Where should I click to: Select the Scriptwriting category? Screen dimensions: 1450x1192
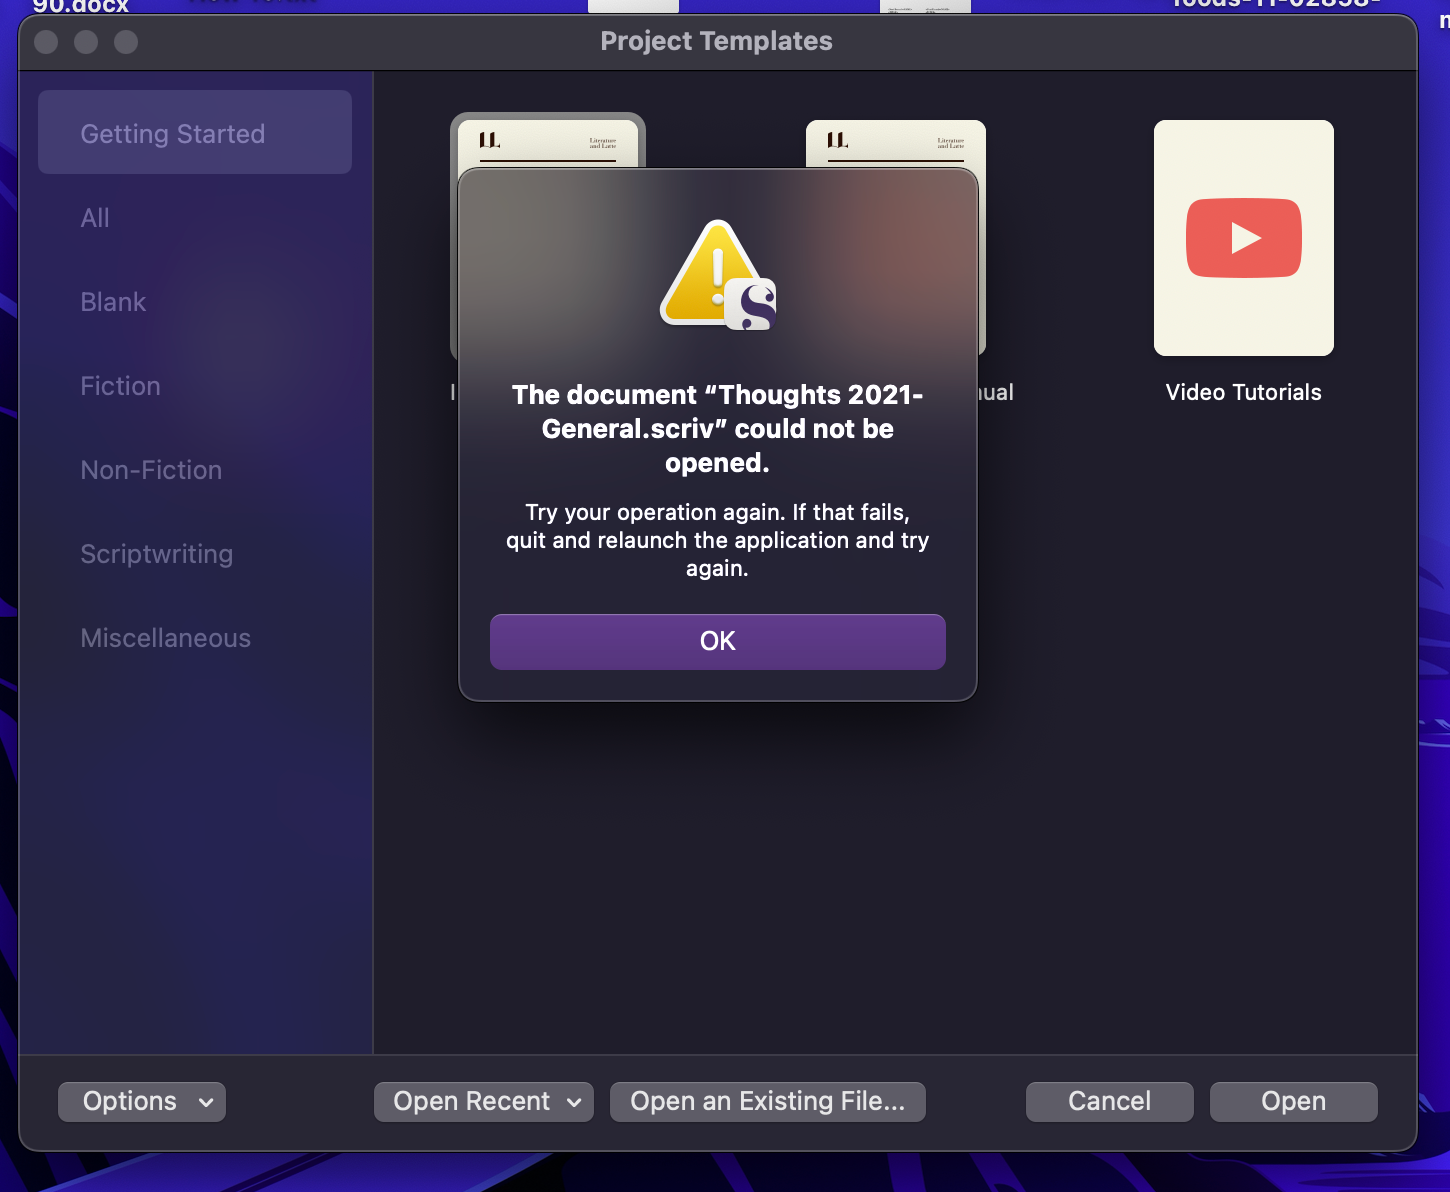(x=156, y=554)
